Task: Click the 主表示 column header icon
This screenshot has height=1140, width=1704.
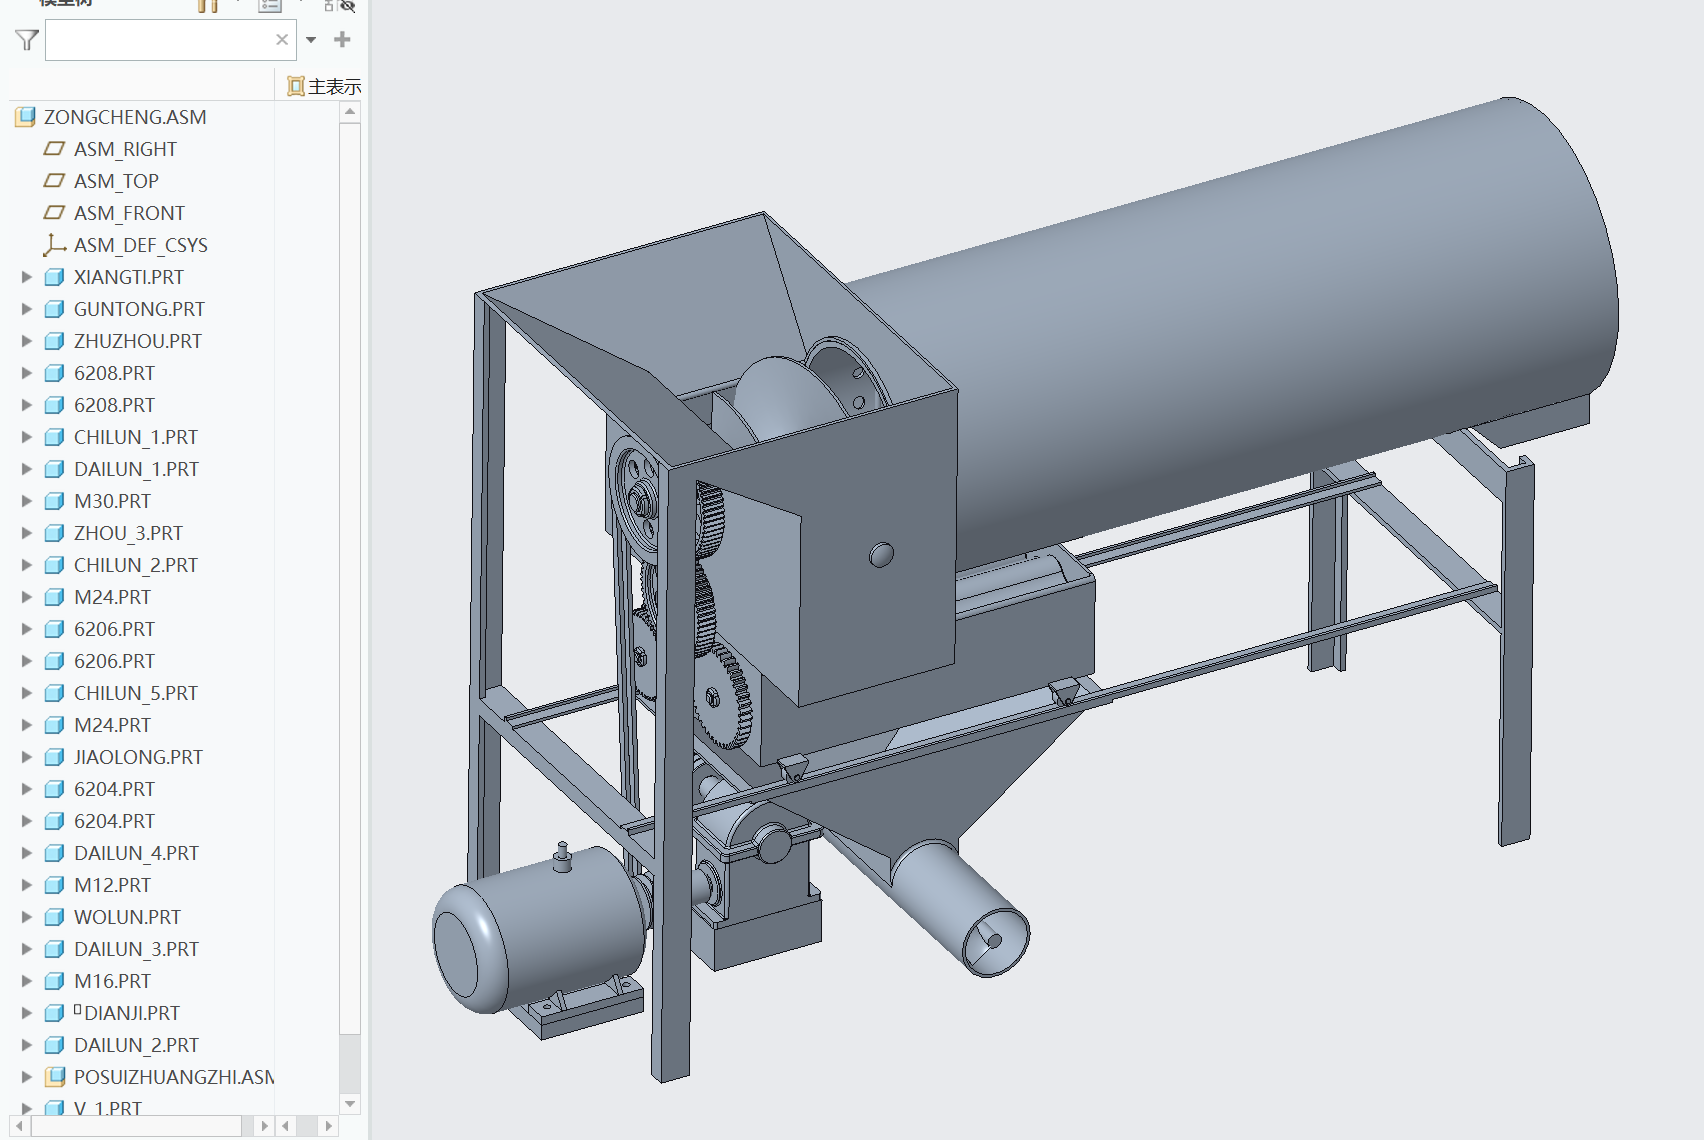Action: click(x=295, y=87)
